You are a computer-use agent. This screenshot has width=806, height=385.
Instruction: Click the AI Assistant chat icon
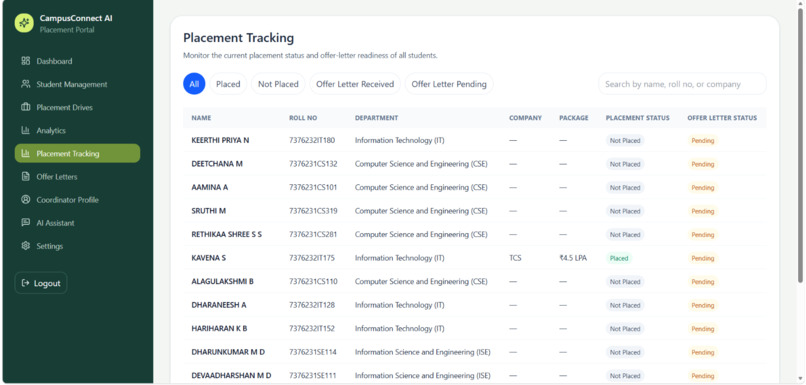(x=26, y=223)
